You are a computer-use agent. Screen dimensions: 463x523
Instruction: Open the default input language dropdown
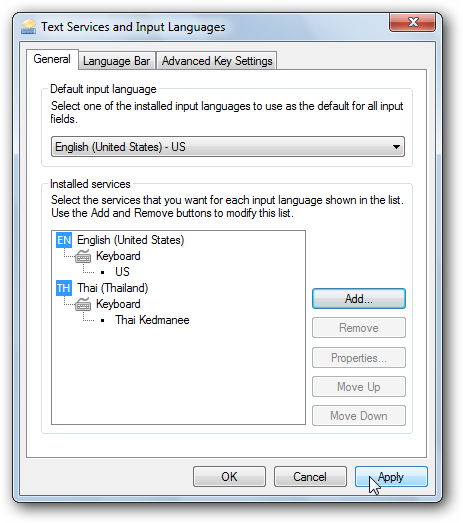click(228, 147)
